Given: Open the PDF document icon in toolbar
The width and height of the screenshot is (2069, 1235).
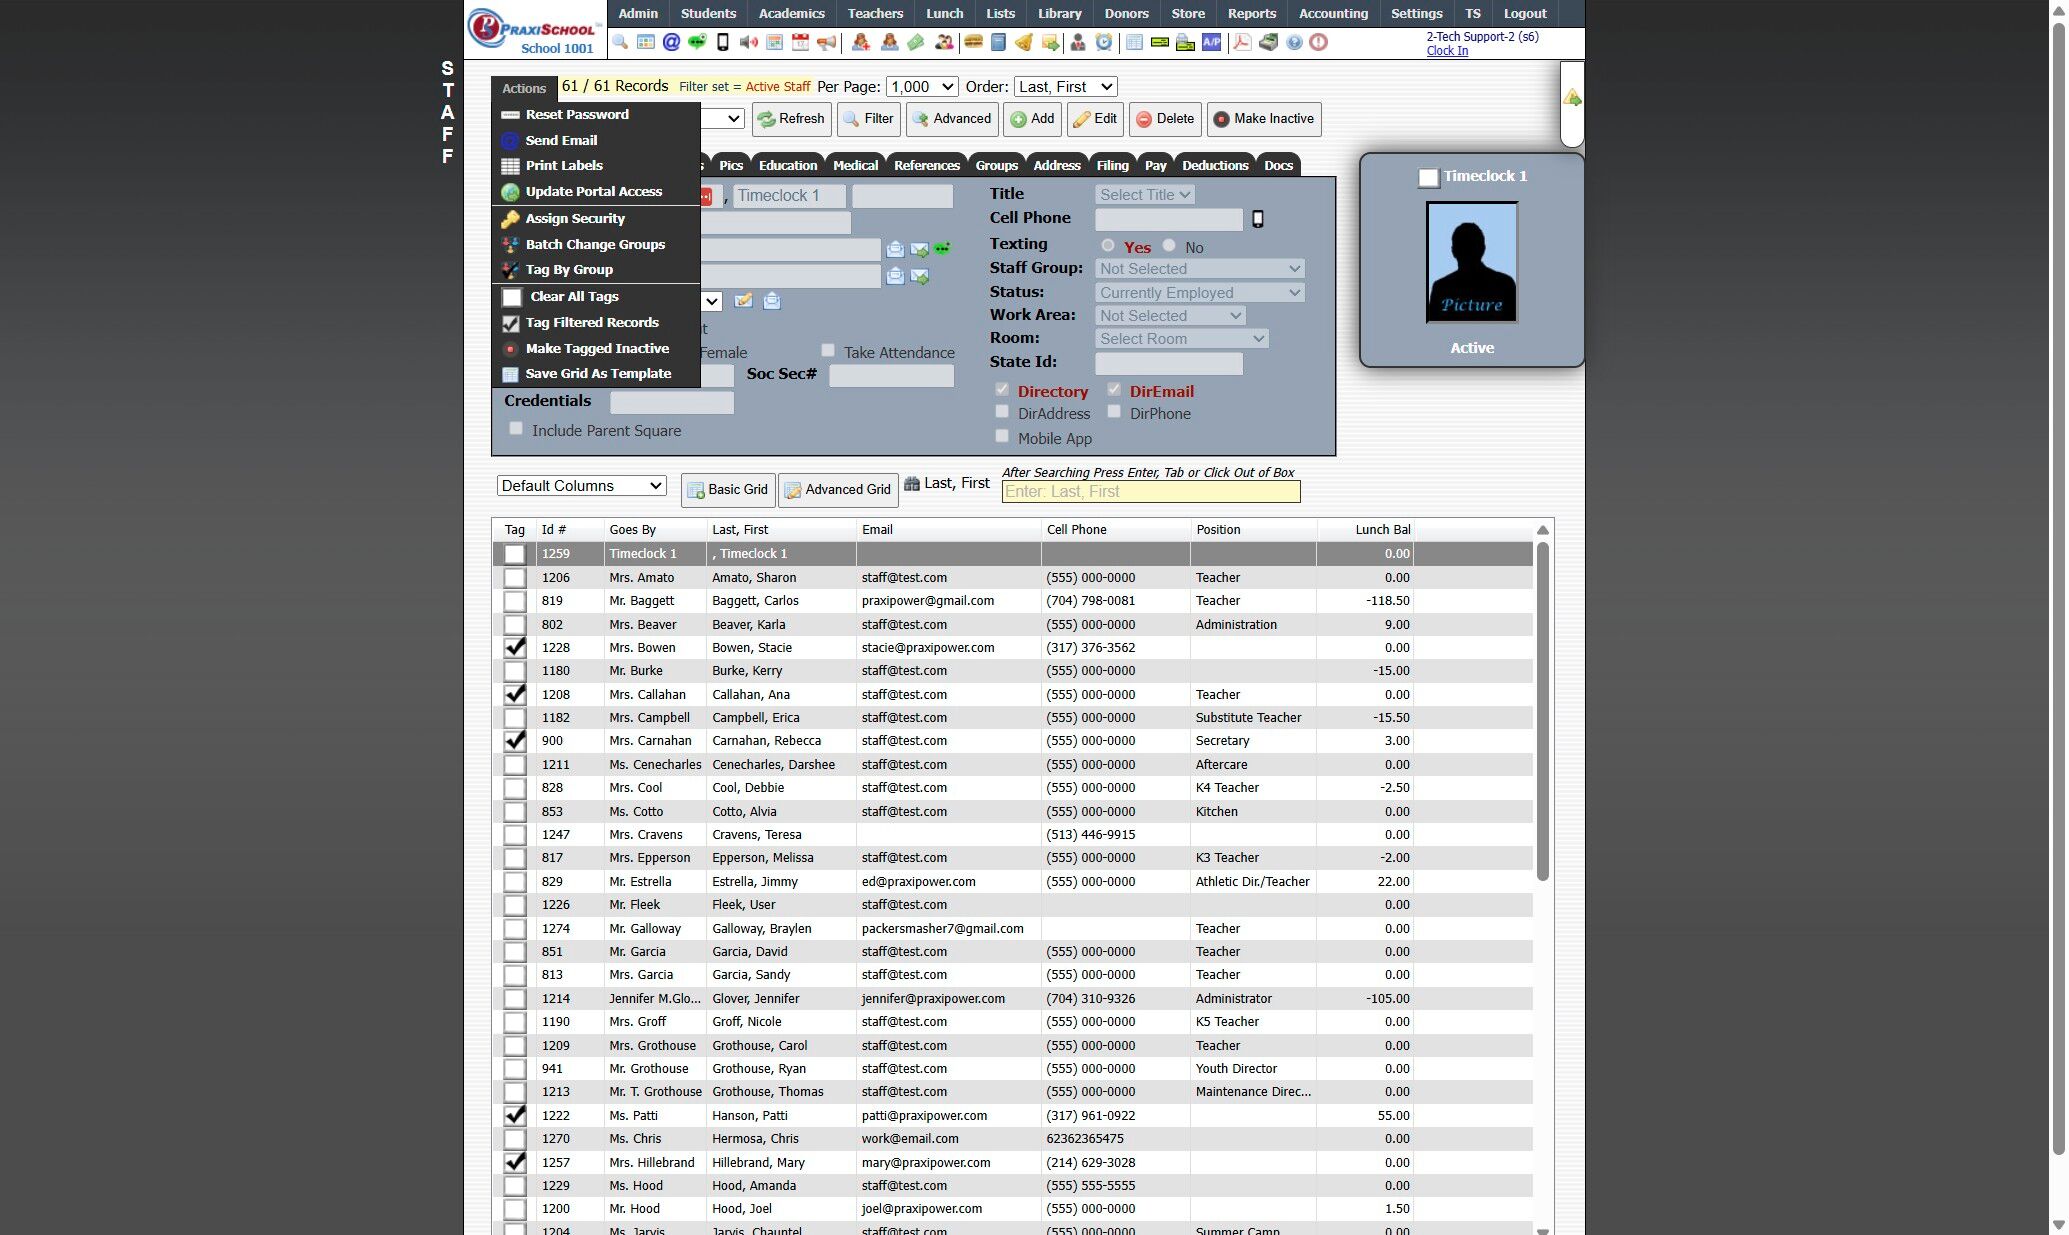Looking at the screenshot, I should coord(1241,42).
